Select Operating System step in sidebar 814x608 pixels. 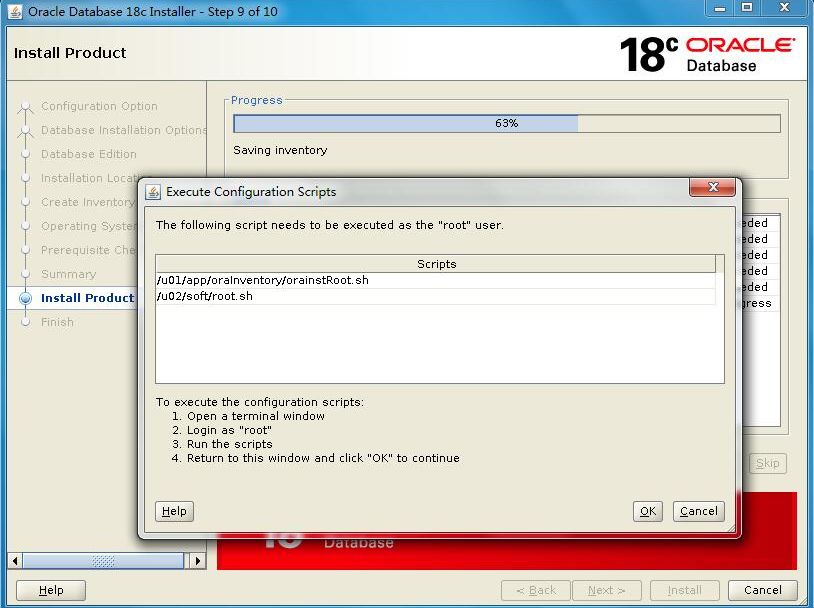click(89, 226)
